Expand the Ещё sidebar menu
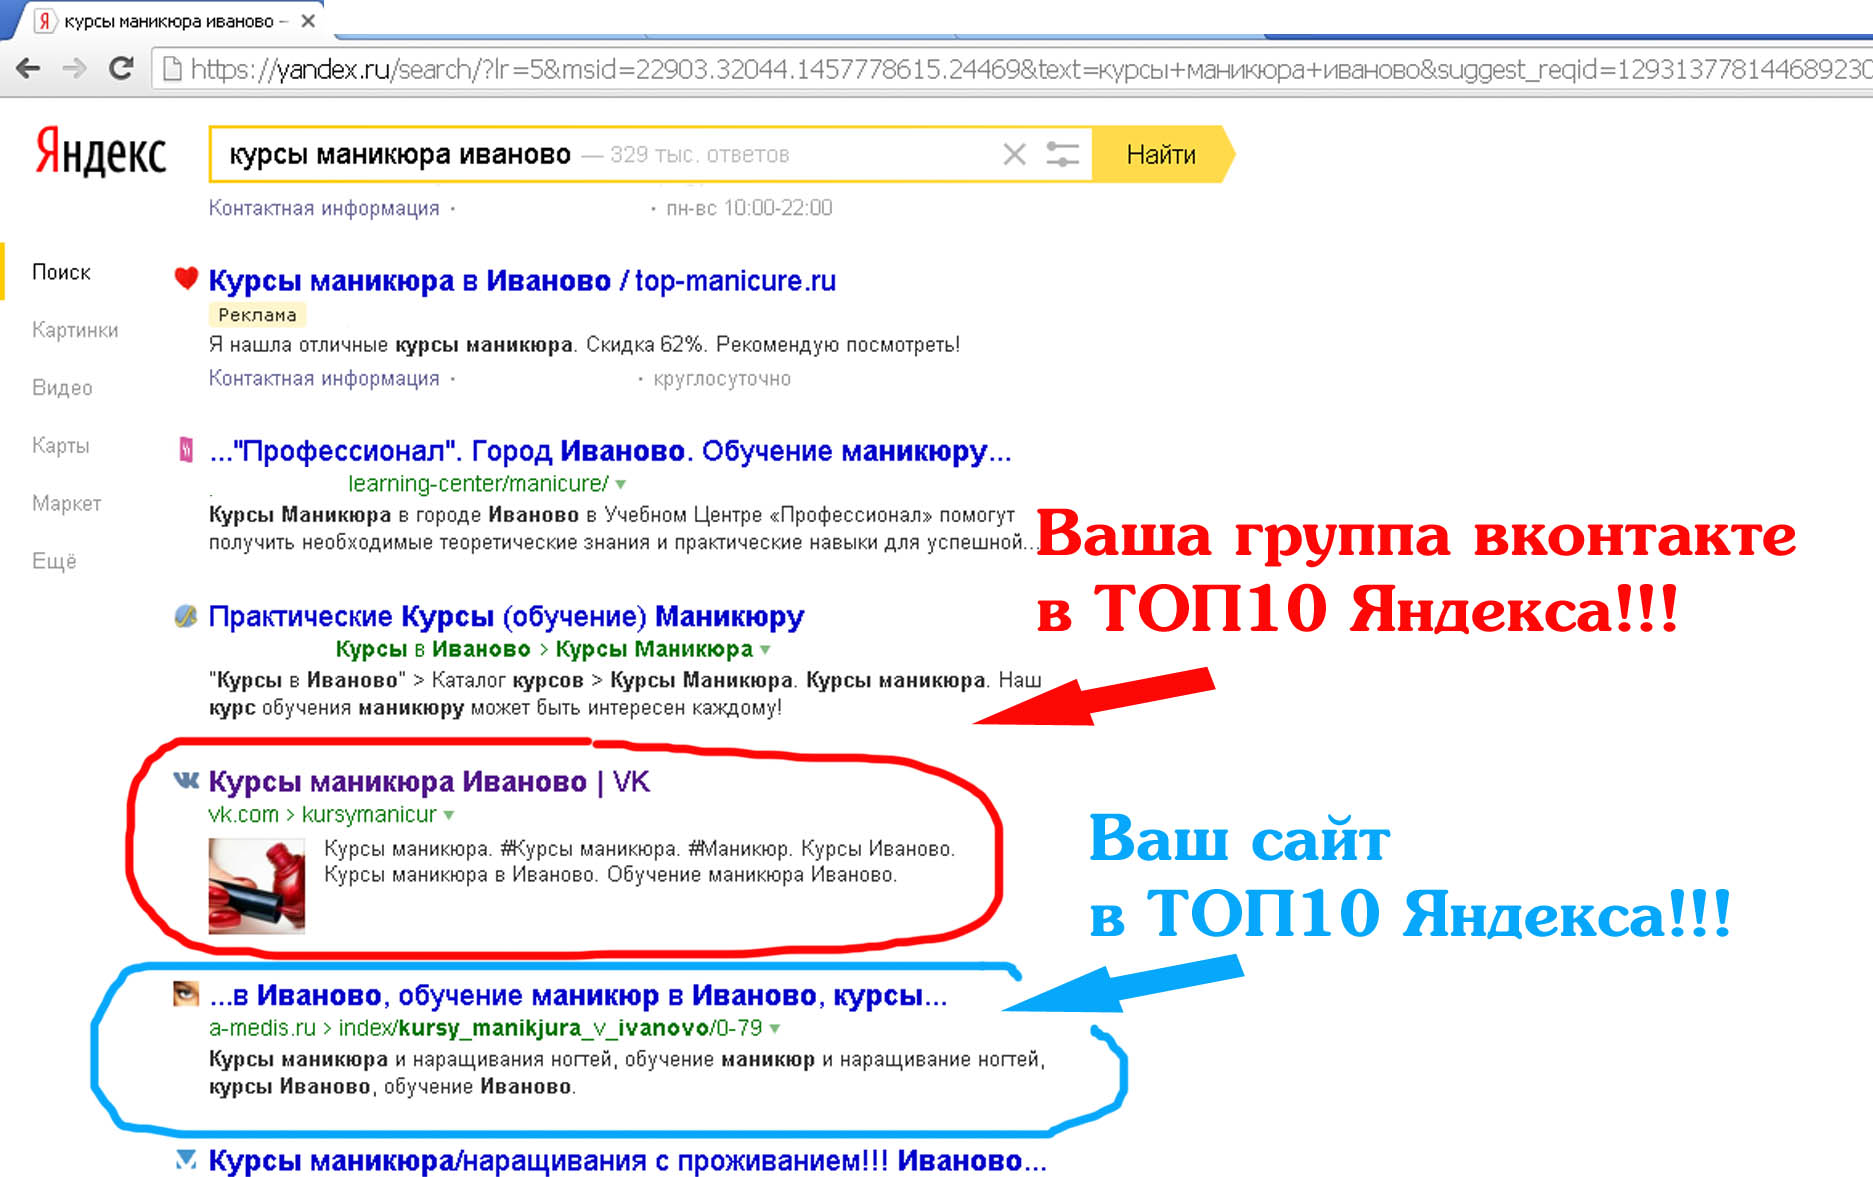1873x1177 pixels. tap(54, 561)
